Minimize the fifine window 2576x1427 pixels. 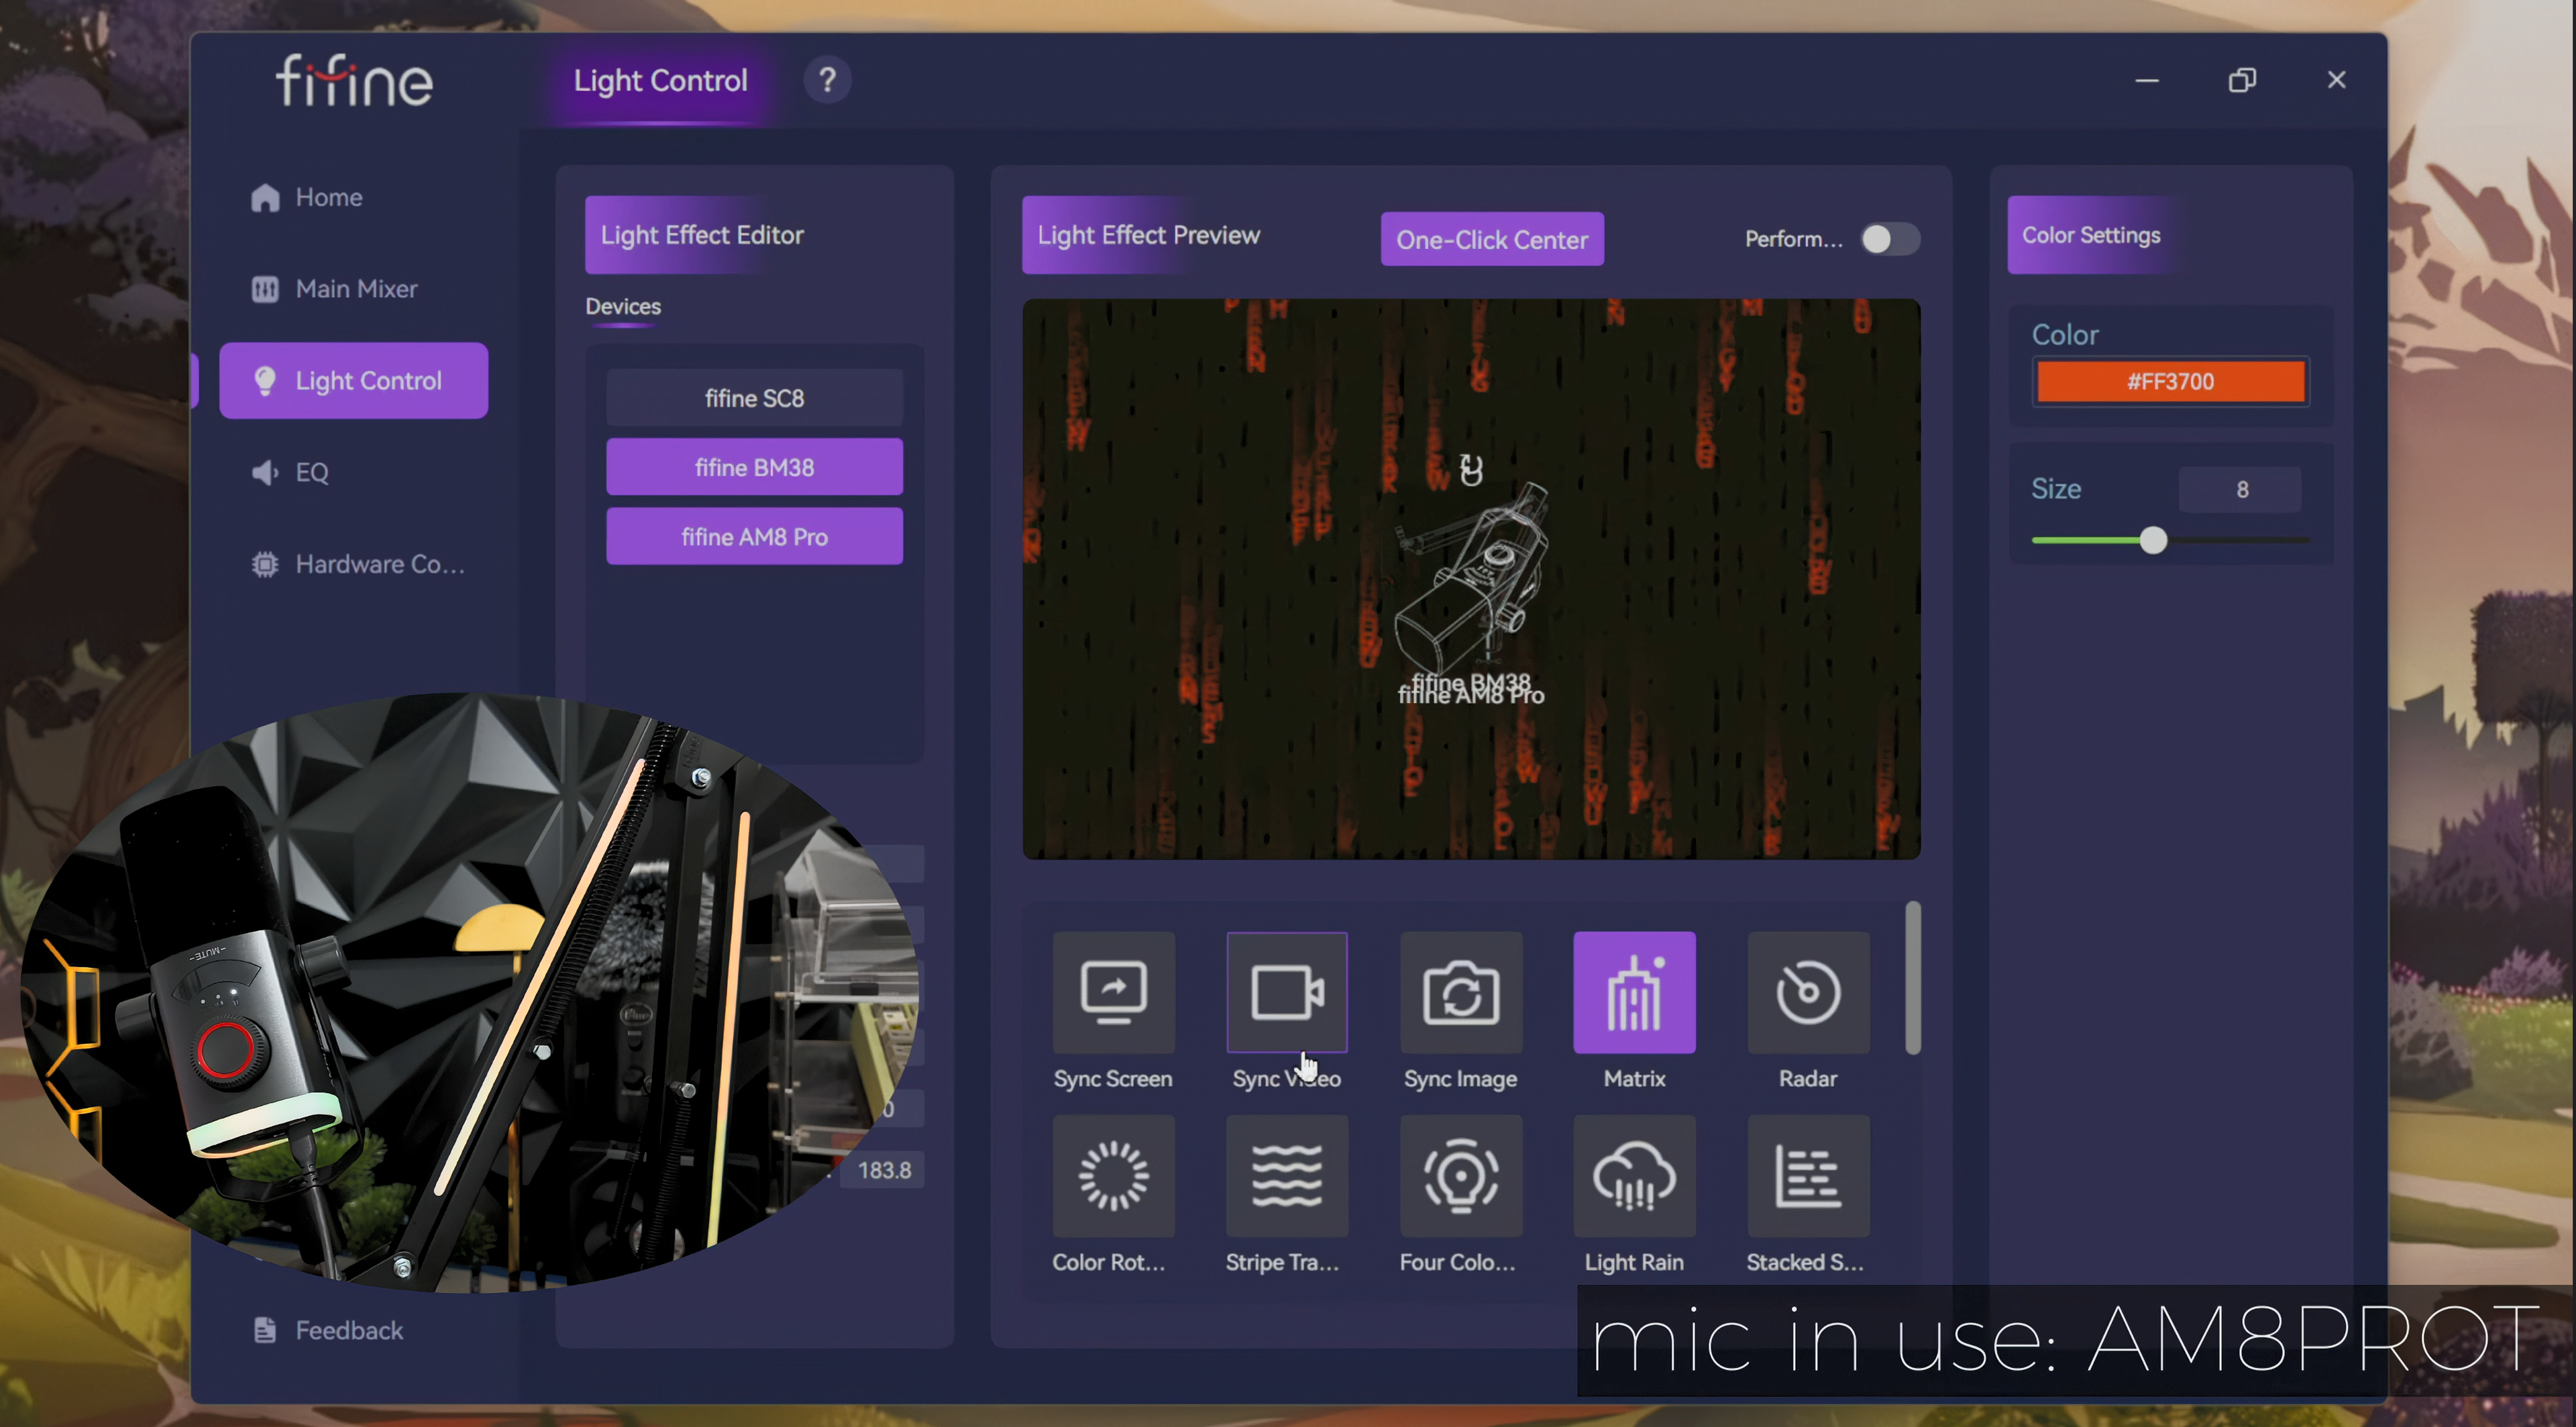[2147, 80]
